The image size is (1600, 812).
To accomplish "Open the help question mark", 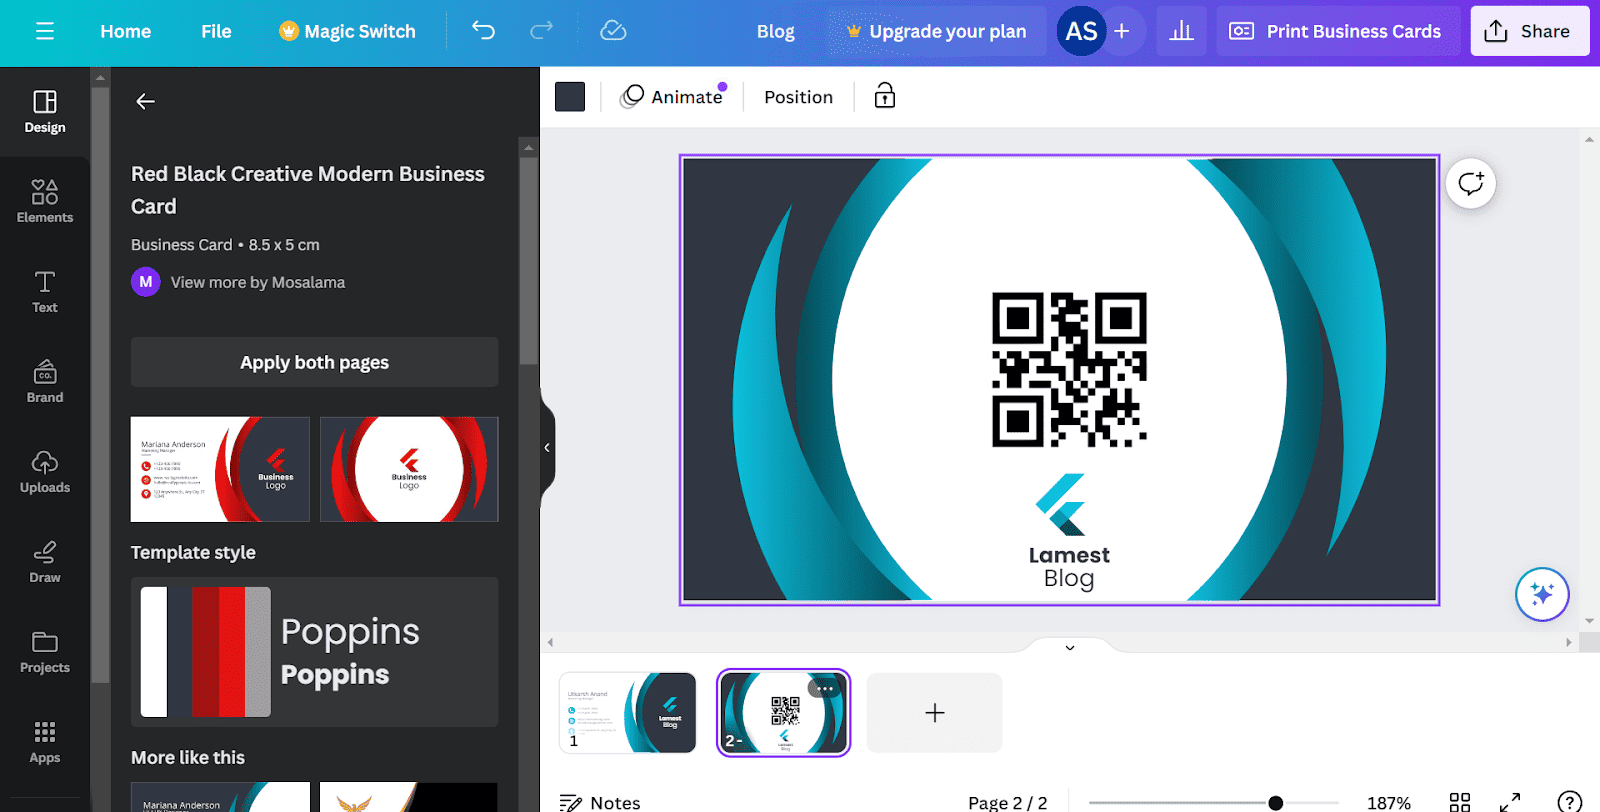I will point(1570,802).
